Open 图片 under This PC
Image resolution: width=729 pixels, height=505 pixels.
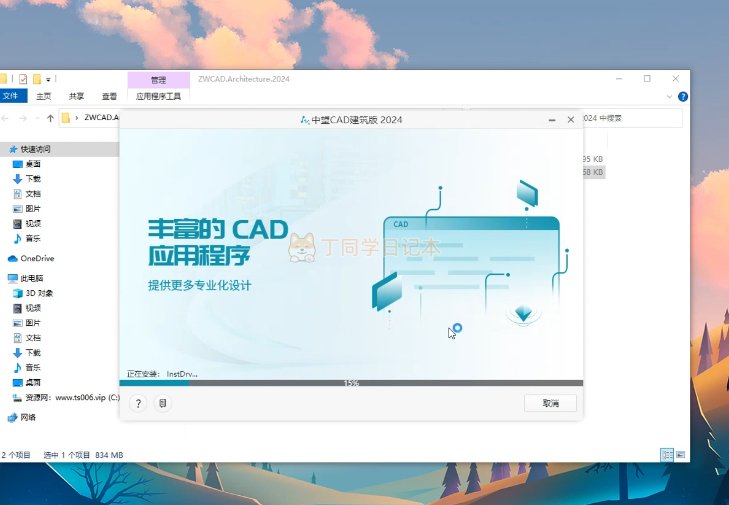(27, 323)
